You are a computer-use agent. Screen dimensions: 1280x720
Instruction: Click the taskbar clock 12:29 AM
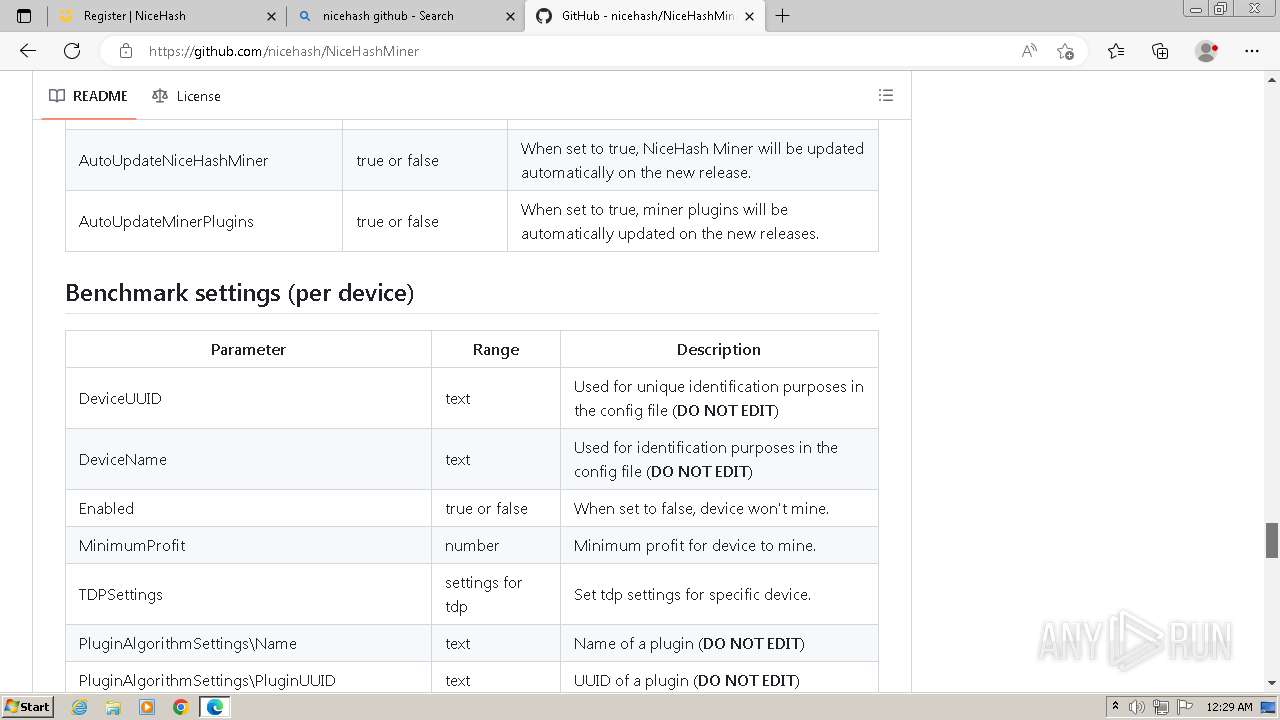(x=1229, y=707)
